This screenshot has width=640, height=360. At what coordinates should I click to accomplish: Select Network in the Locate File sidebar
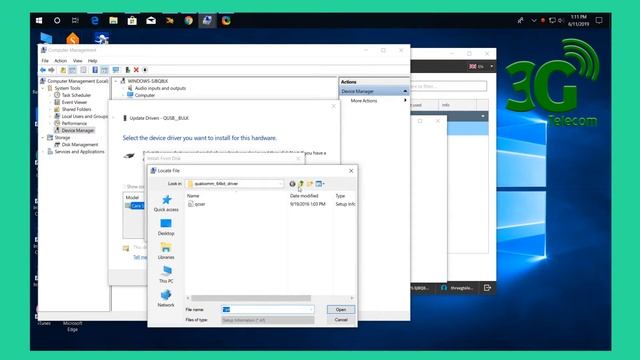coord(166,299)
